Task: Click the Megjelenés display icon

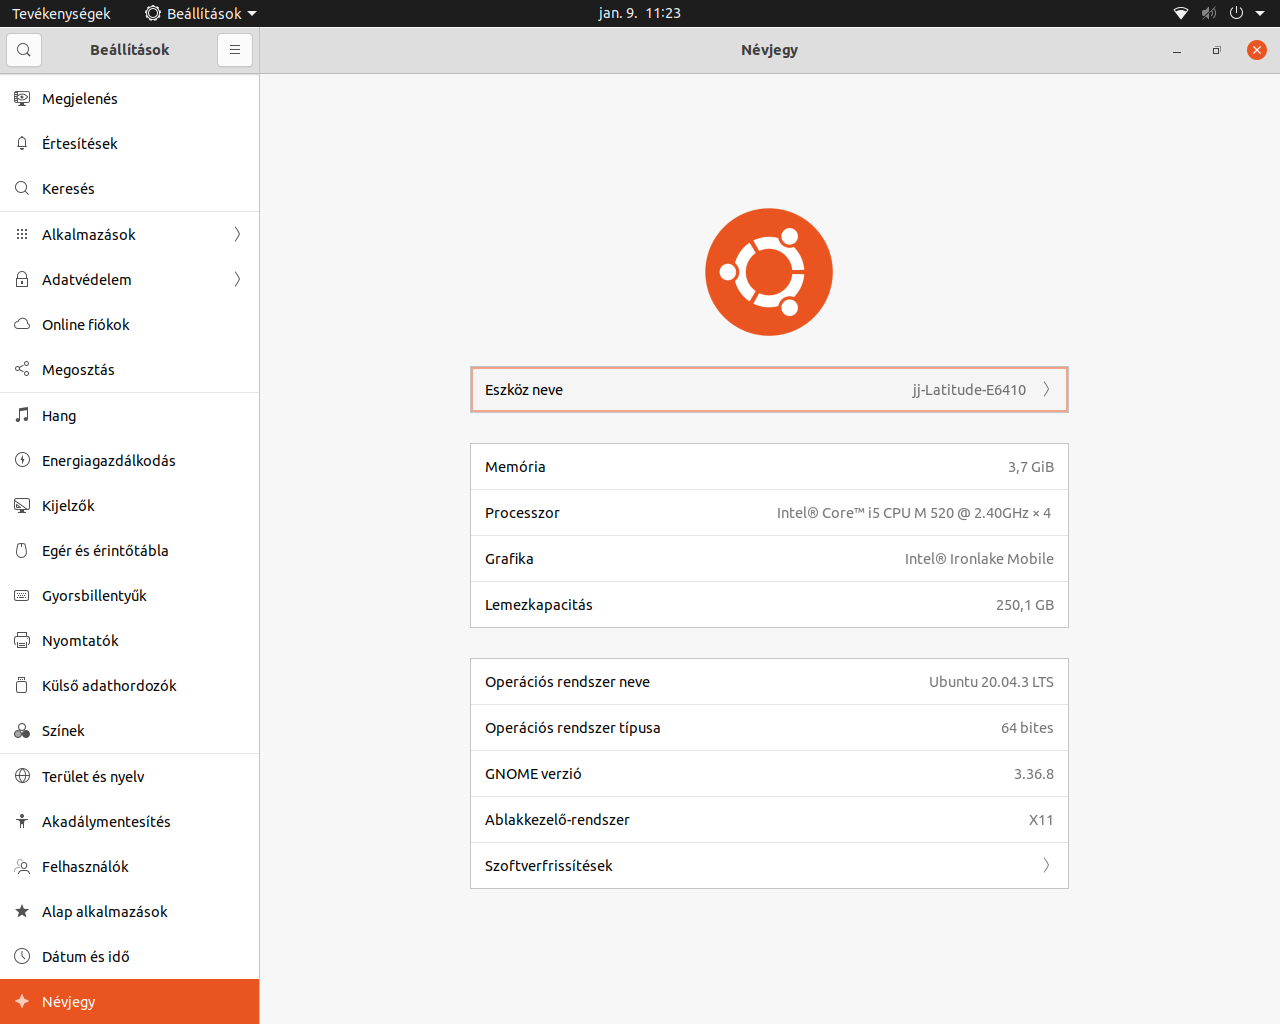Action: (22, 98)
